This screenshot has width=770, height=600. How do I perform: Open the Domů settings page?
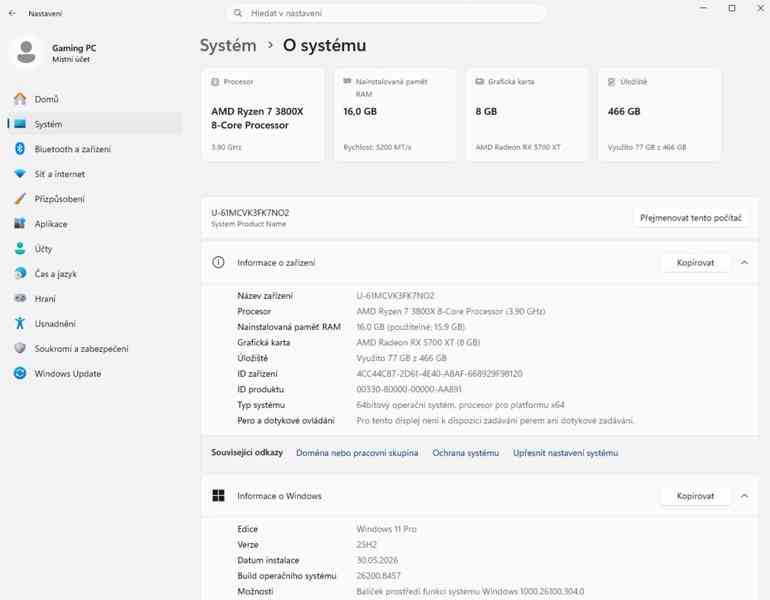(x=95, y=99)
